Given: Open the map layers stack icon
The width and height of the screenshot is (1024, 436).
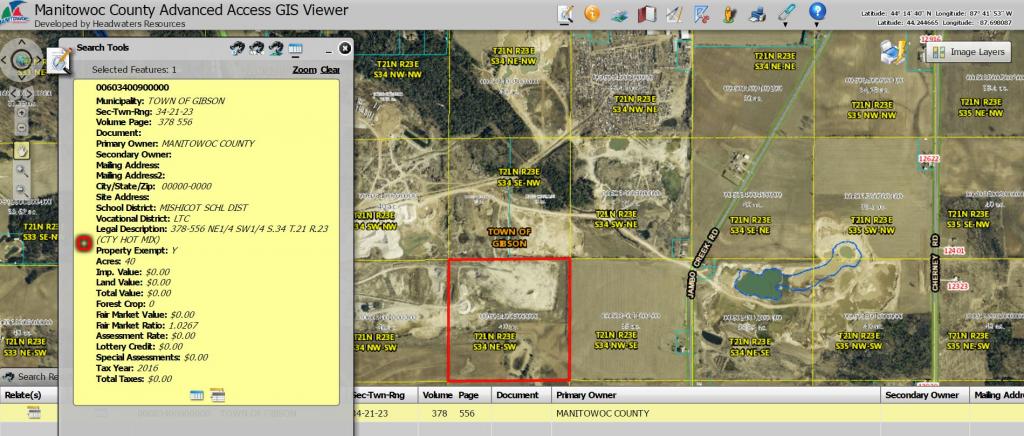Looking at the screenshot, I should point(620,15).
